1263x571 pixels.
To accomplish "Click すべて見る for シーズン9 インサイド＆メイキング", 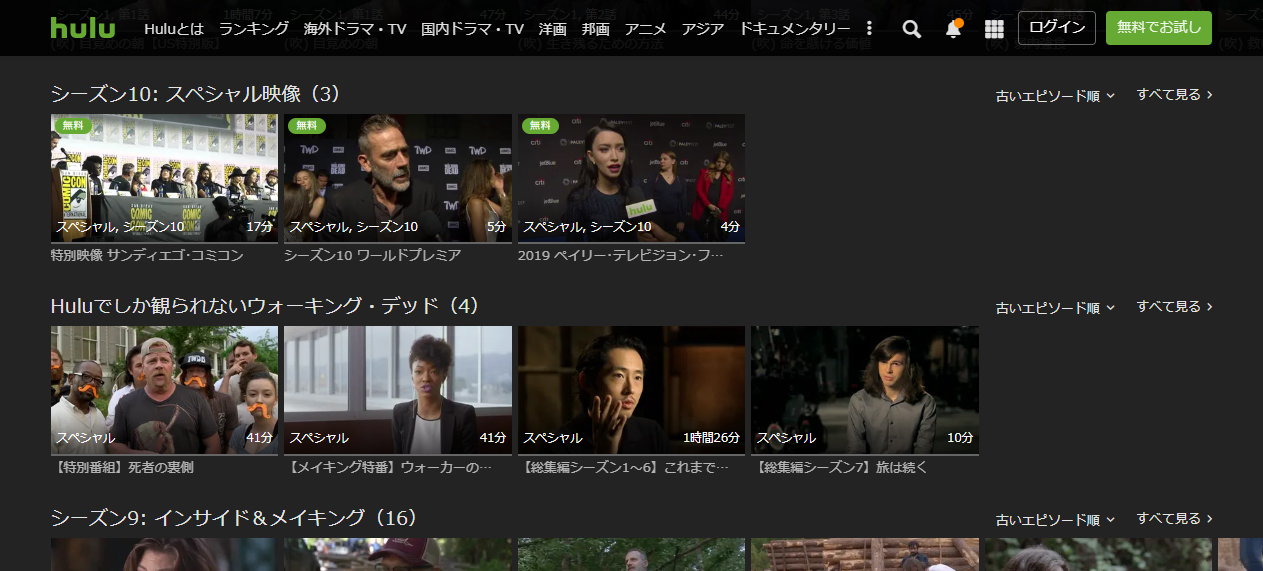I will (x=1175, y=519).
